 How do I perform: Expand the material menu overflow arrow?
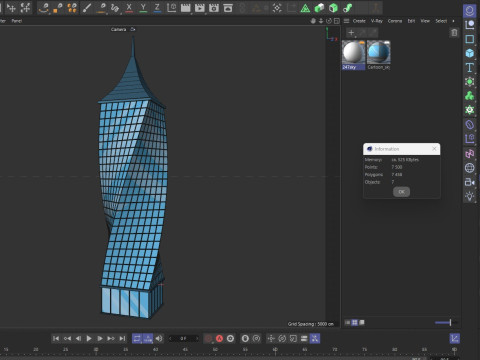coord(453,21)
